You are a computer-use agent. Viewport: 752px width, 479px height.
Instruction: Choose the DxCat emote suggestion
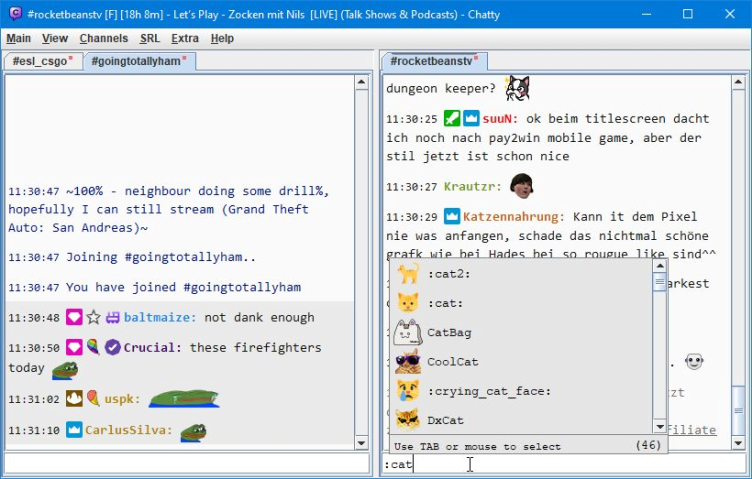444,420
